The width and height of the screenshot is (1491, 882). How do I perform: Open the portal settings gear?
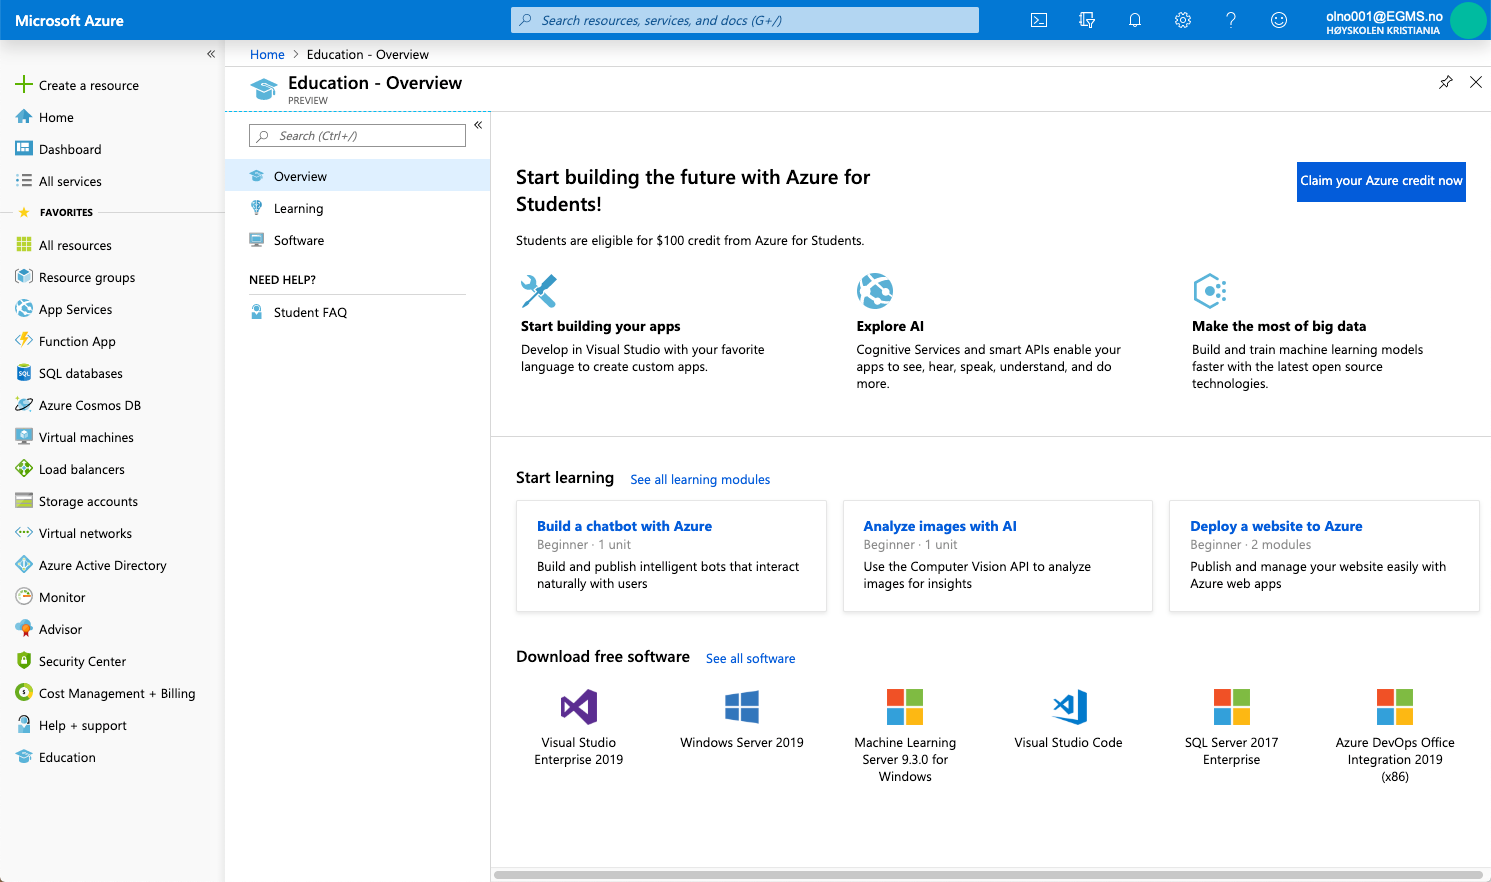[1183, 20]
